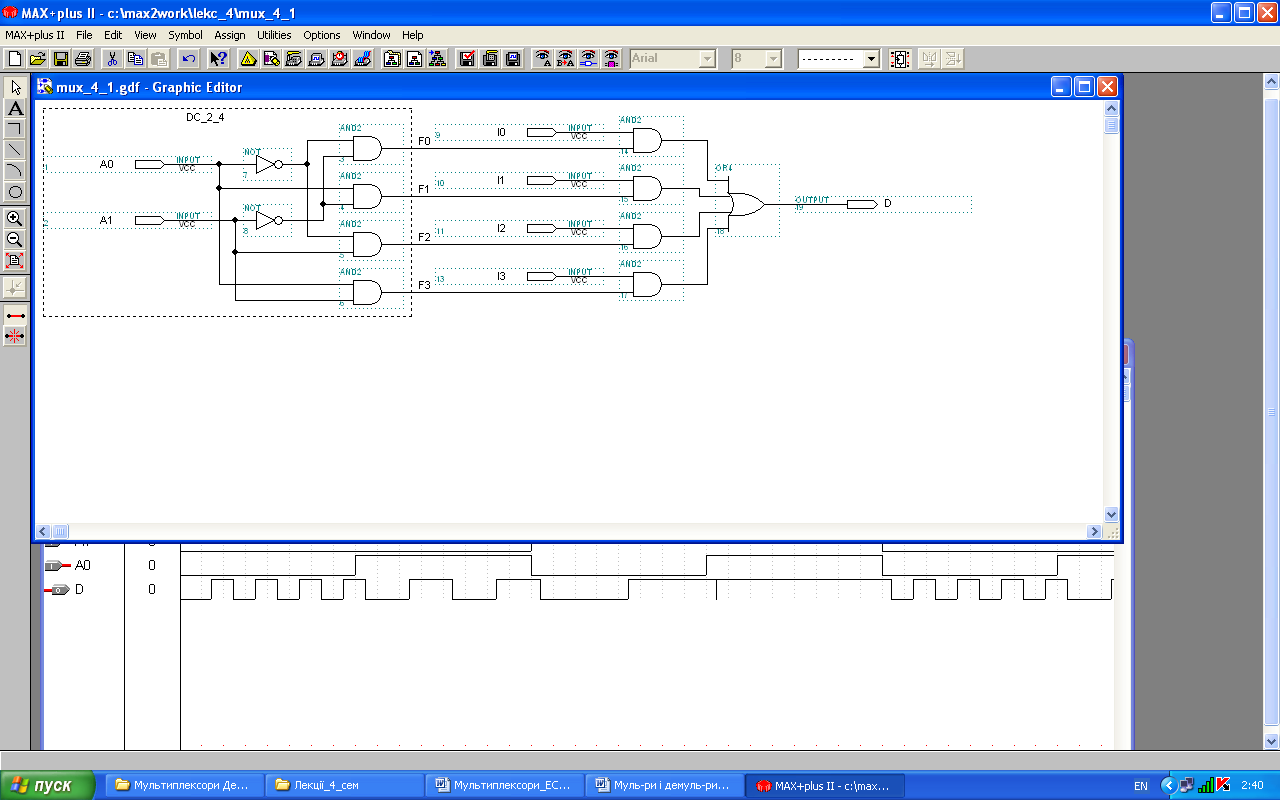Select the OR4 gate symbol
Viewport: 1280px width, 800px height.
pyautogui.click(x=746, y=204)
